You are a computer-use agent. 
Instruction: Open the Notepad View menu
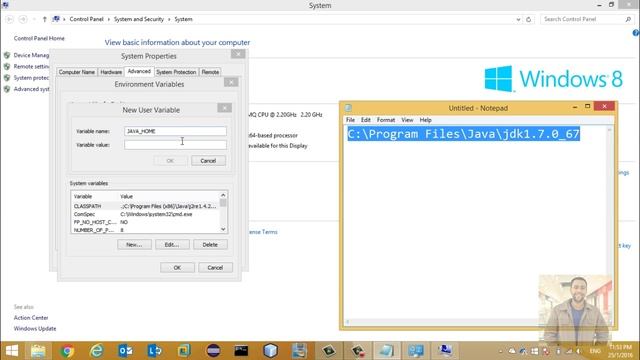pyautogui.click(x=407, y=120)
